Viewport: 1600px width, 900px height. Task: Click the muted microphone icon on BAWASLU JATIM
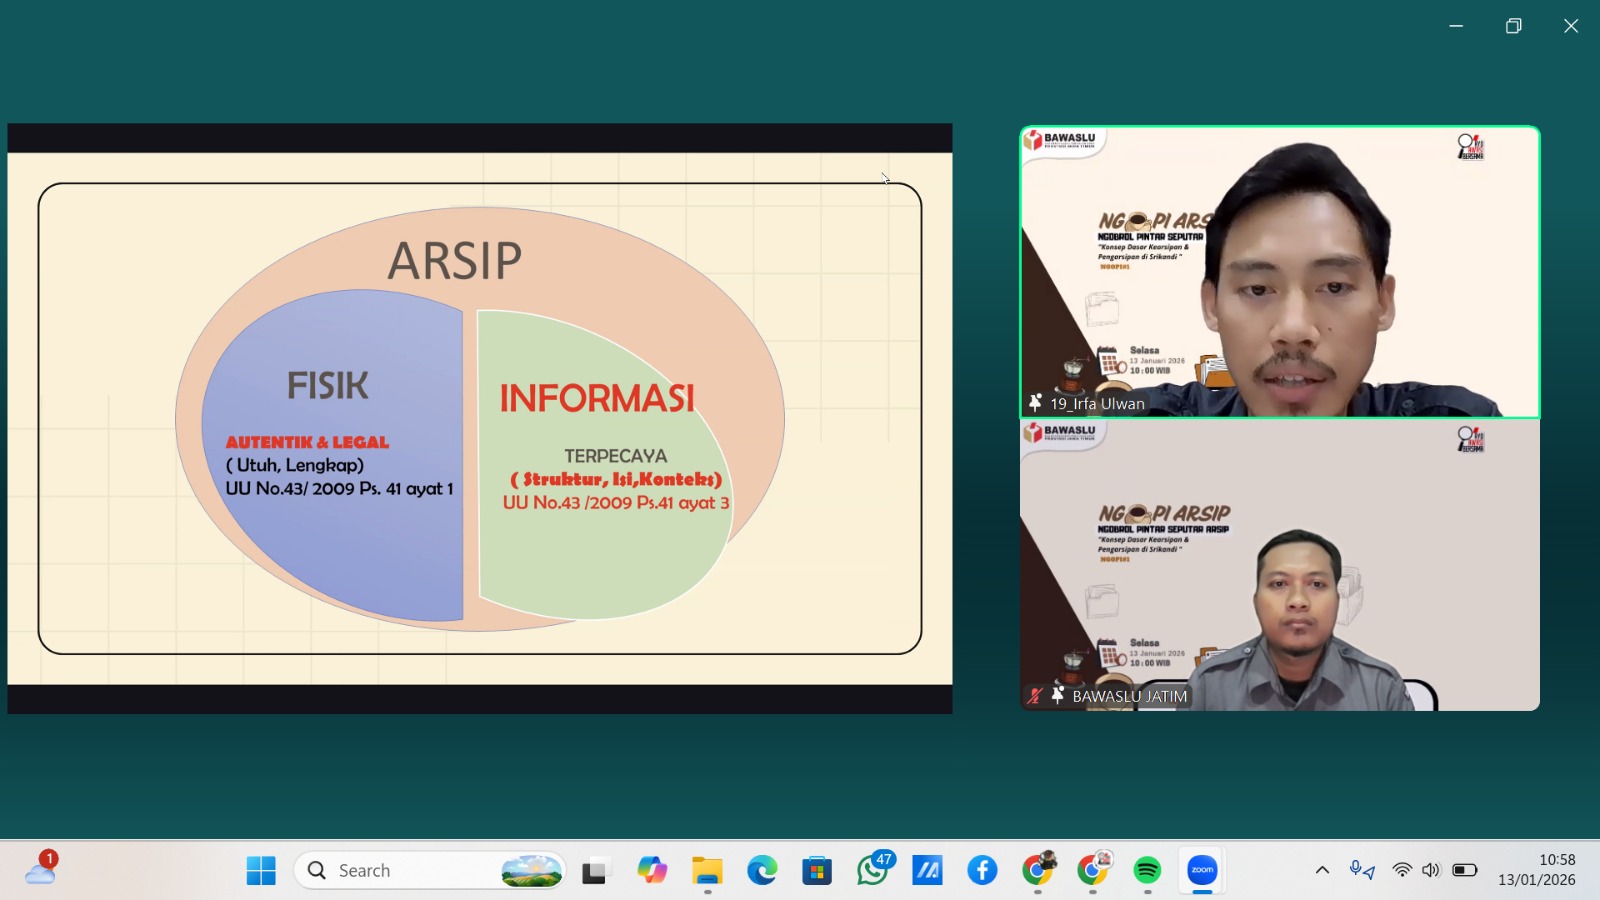[1034, 695]
